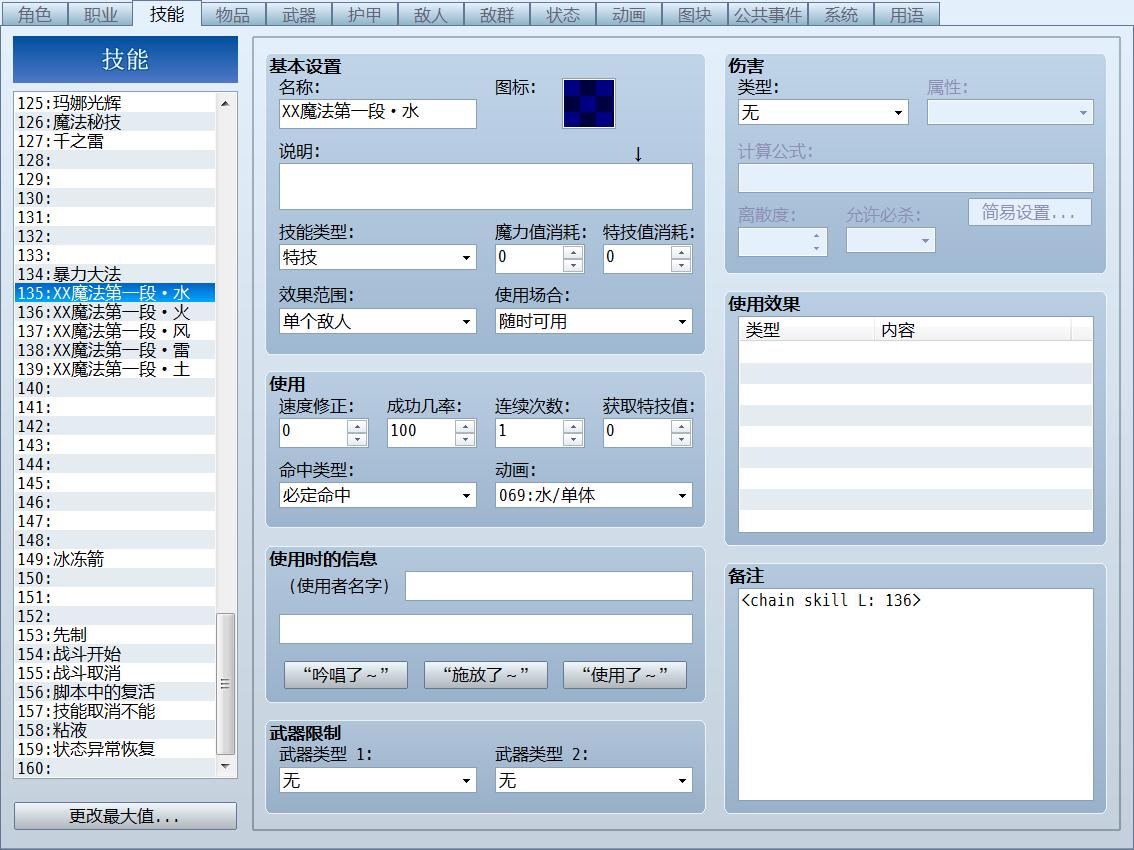
Task: Click the 速度修正 value field
Action: point(313,432)
